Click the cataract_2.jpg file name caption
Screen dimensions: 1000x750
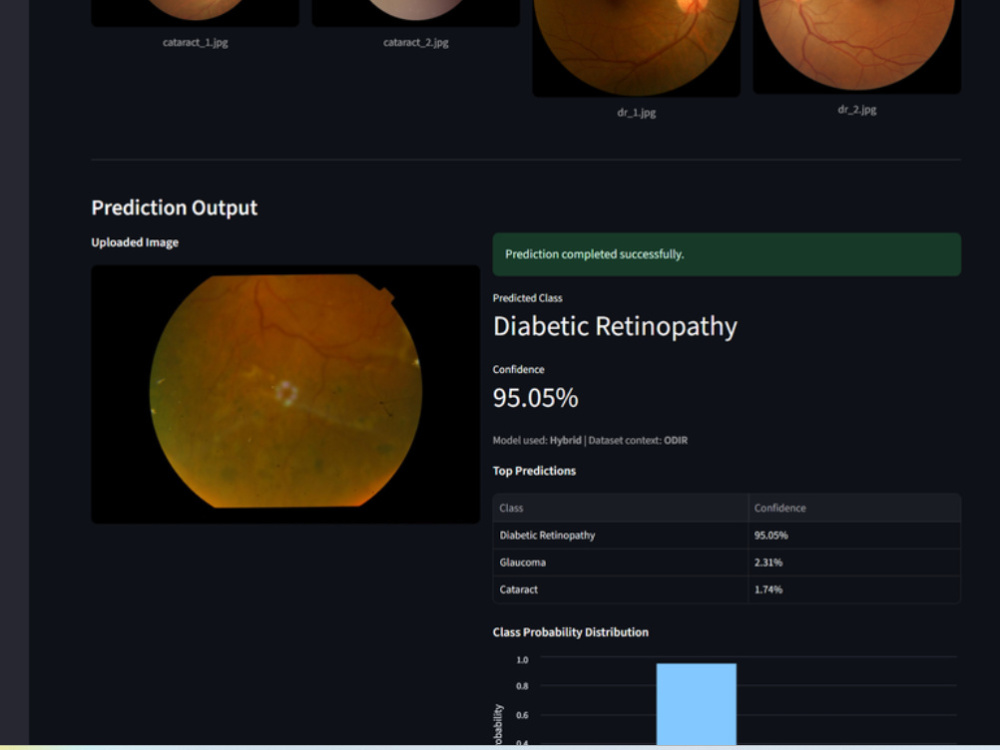pos(416,43)
